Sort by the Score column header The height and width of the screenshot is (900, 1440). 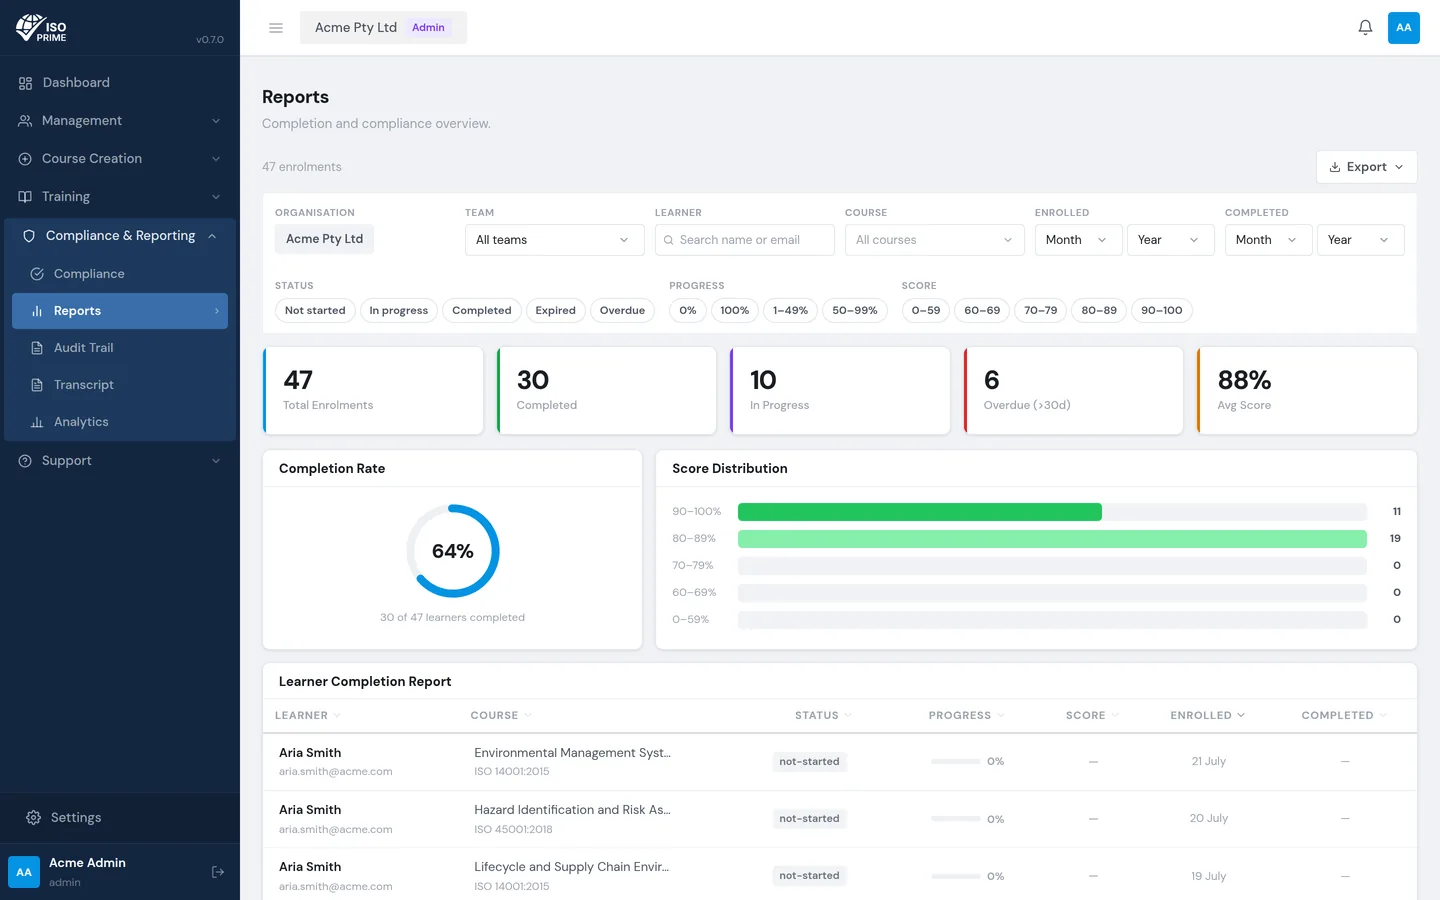tap(1092, 716)
